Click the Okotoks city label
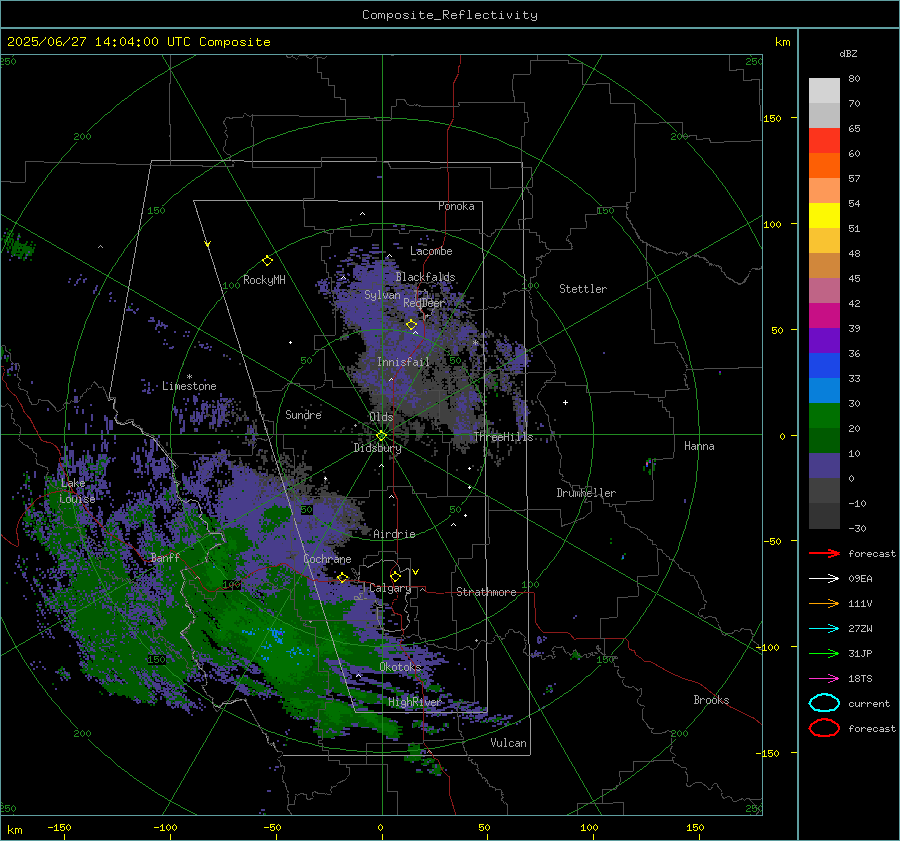This screenshot has height=841, width=900. pos(400,666)
